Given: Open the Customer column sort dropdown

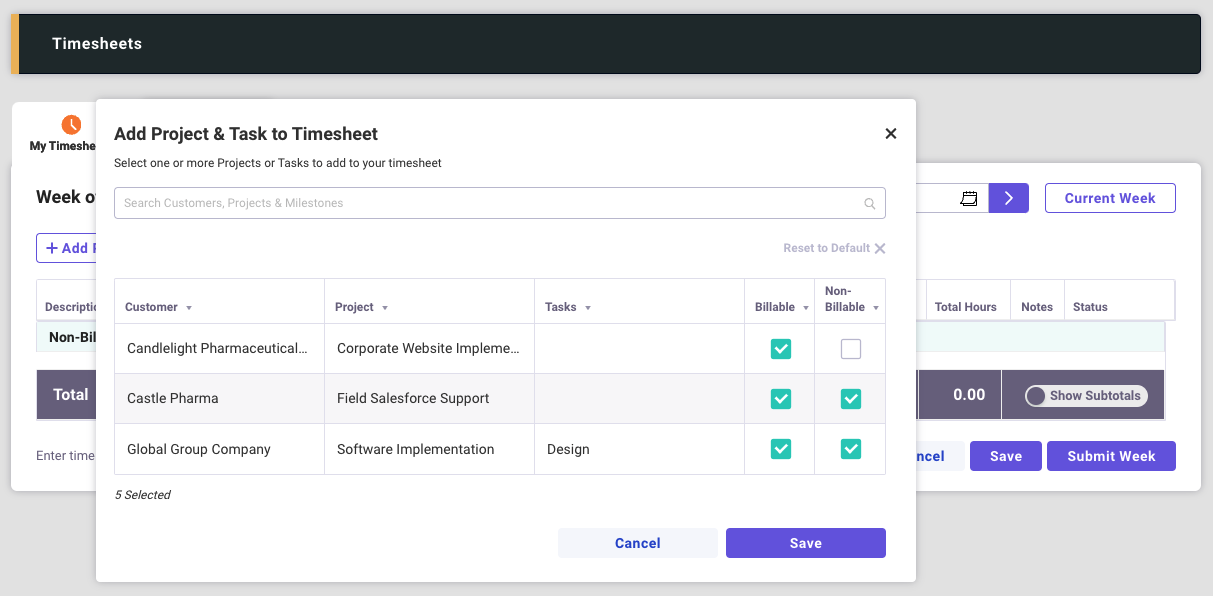Looking at the screenshot, I should point(189,308).
